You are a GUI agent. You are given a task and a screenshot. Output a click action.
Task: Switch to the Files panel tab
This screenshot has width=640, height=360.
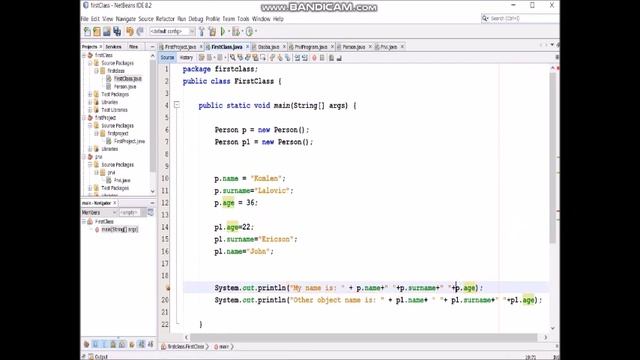coord(133,47)
